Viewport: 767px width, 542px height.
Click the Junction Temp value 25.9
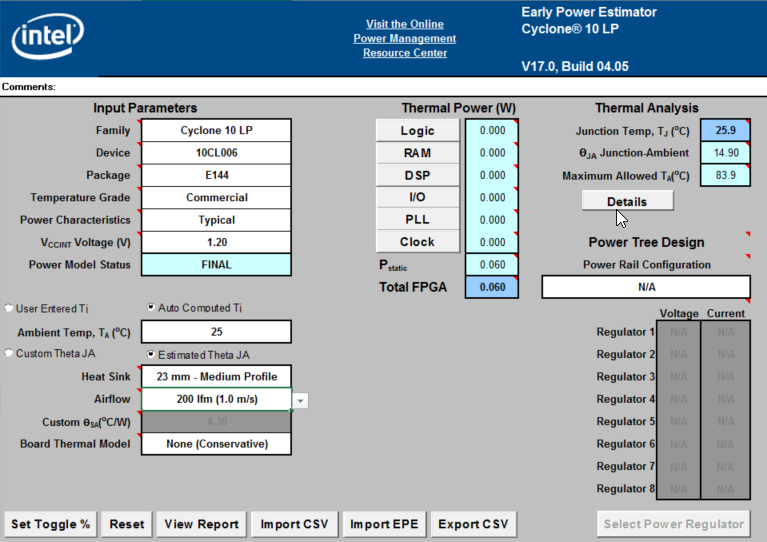coord(725,130)
